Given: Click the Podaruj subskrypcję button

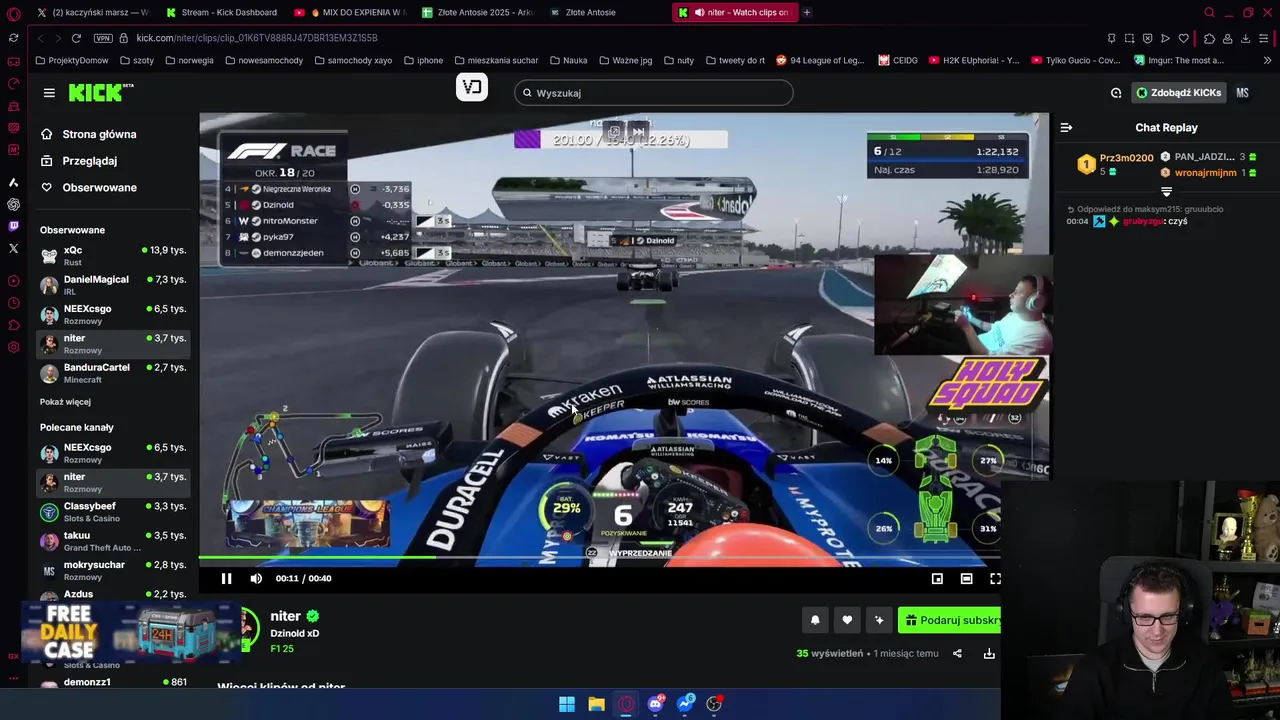Looking at the screenshot, I should coord(950,620).
